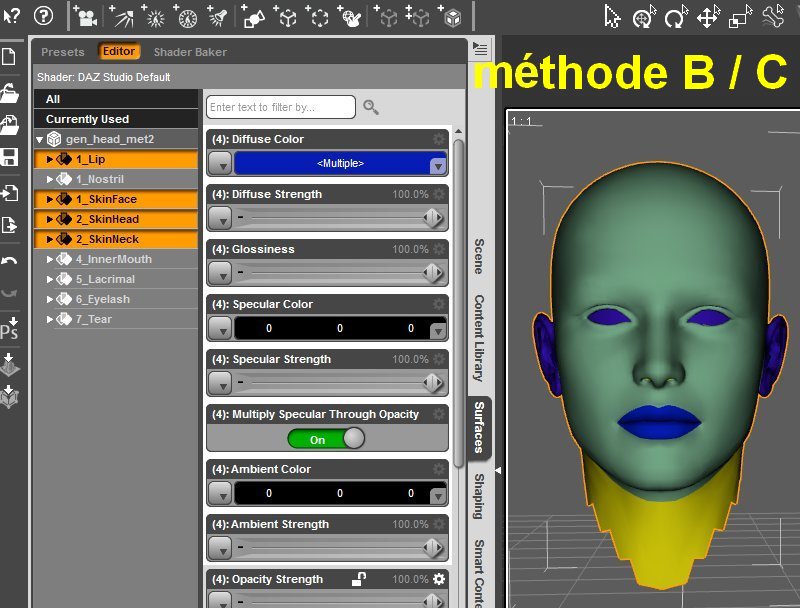
Task: Create a new flashlight-shaped linear point light
Action: coord(217,17)
